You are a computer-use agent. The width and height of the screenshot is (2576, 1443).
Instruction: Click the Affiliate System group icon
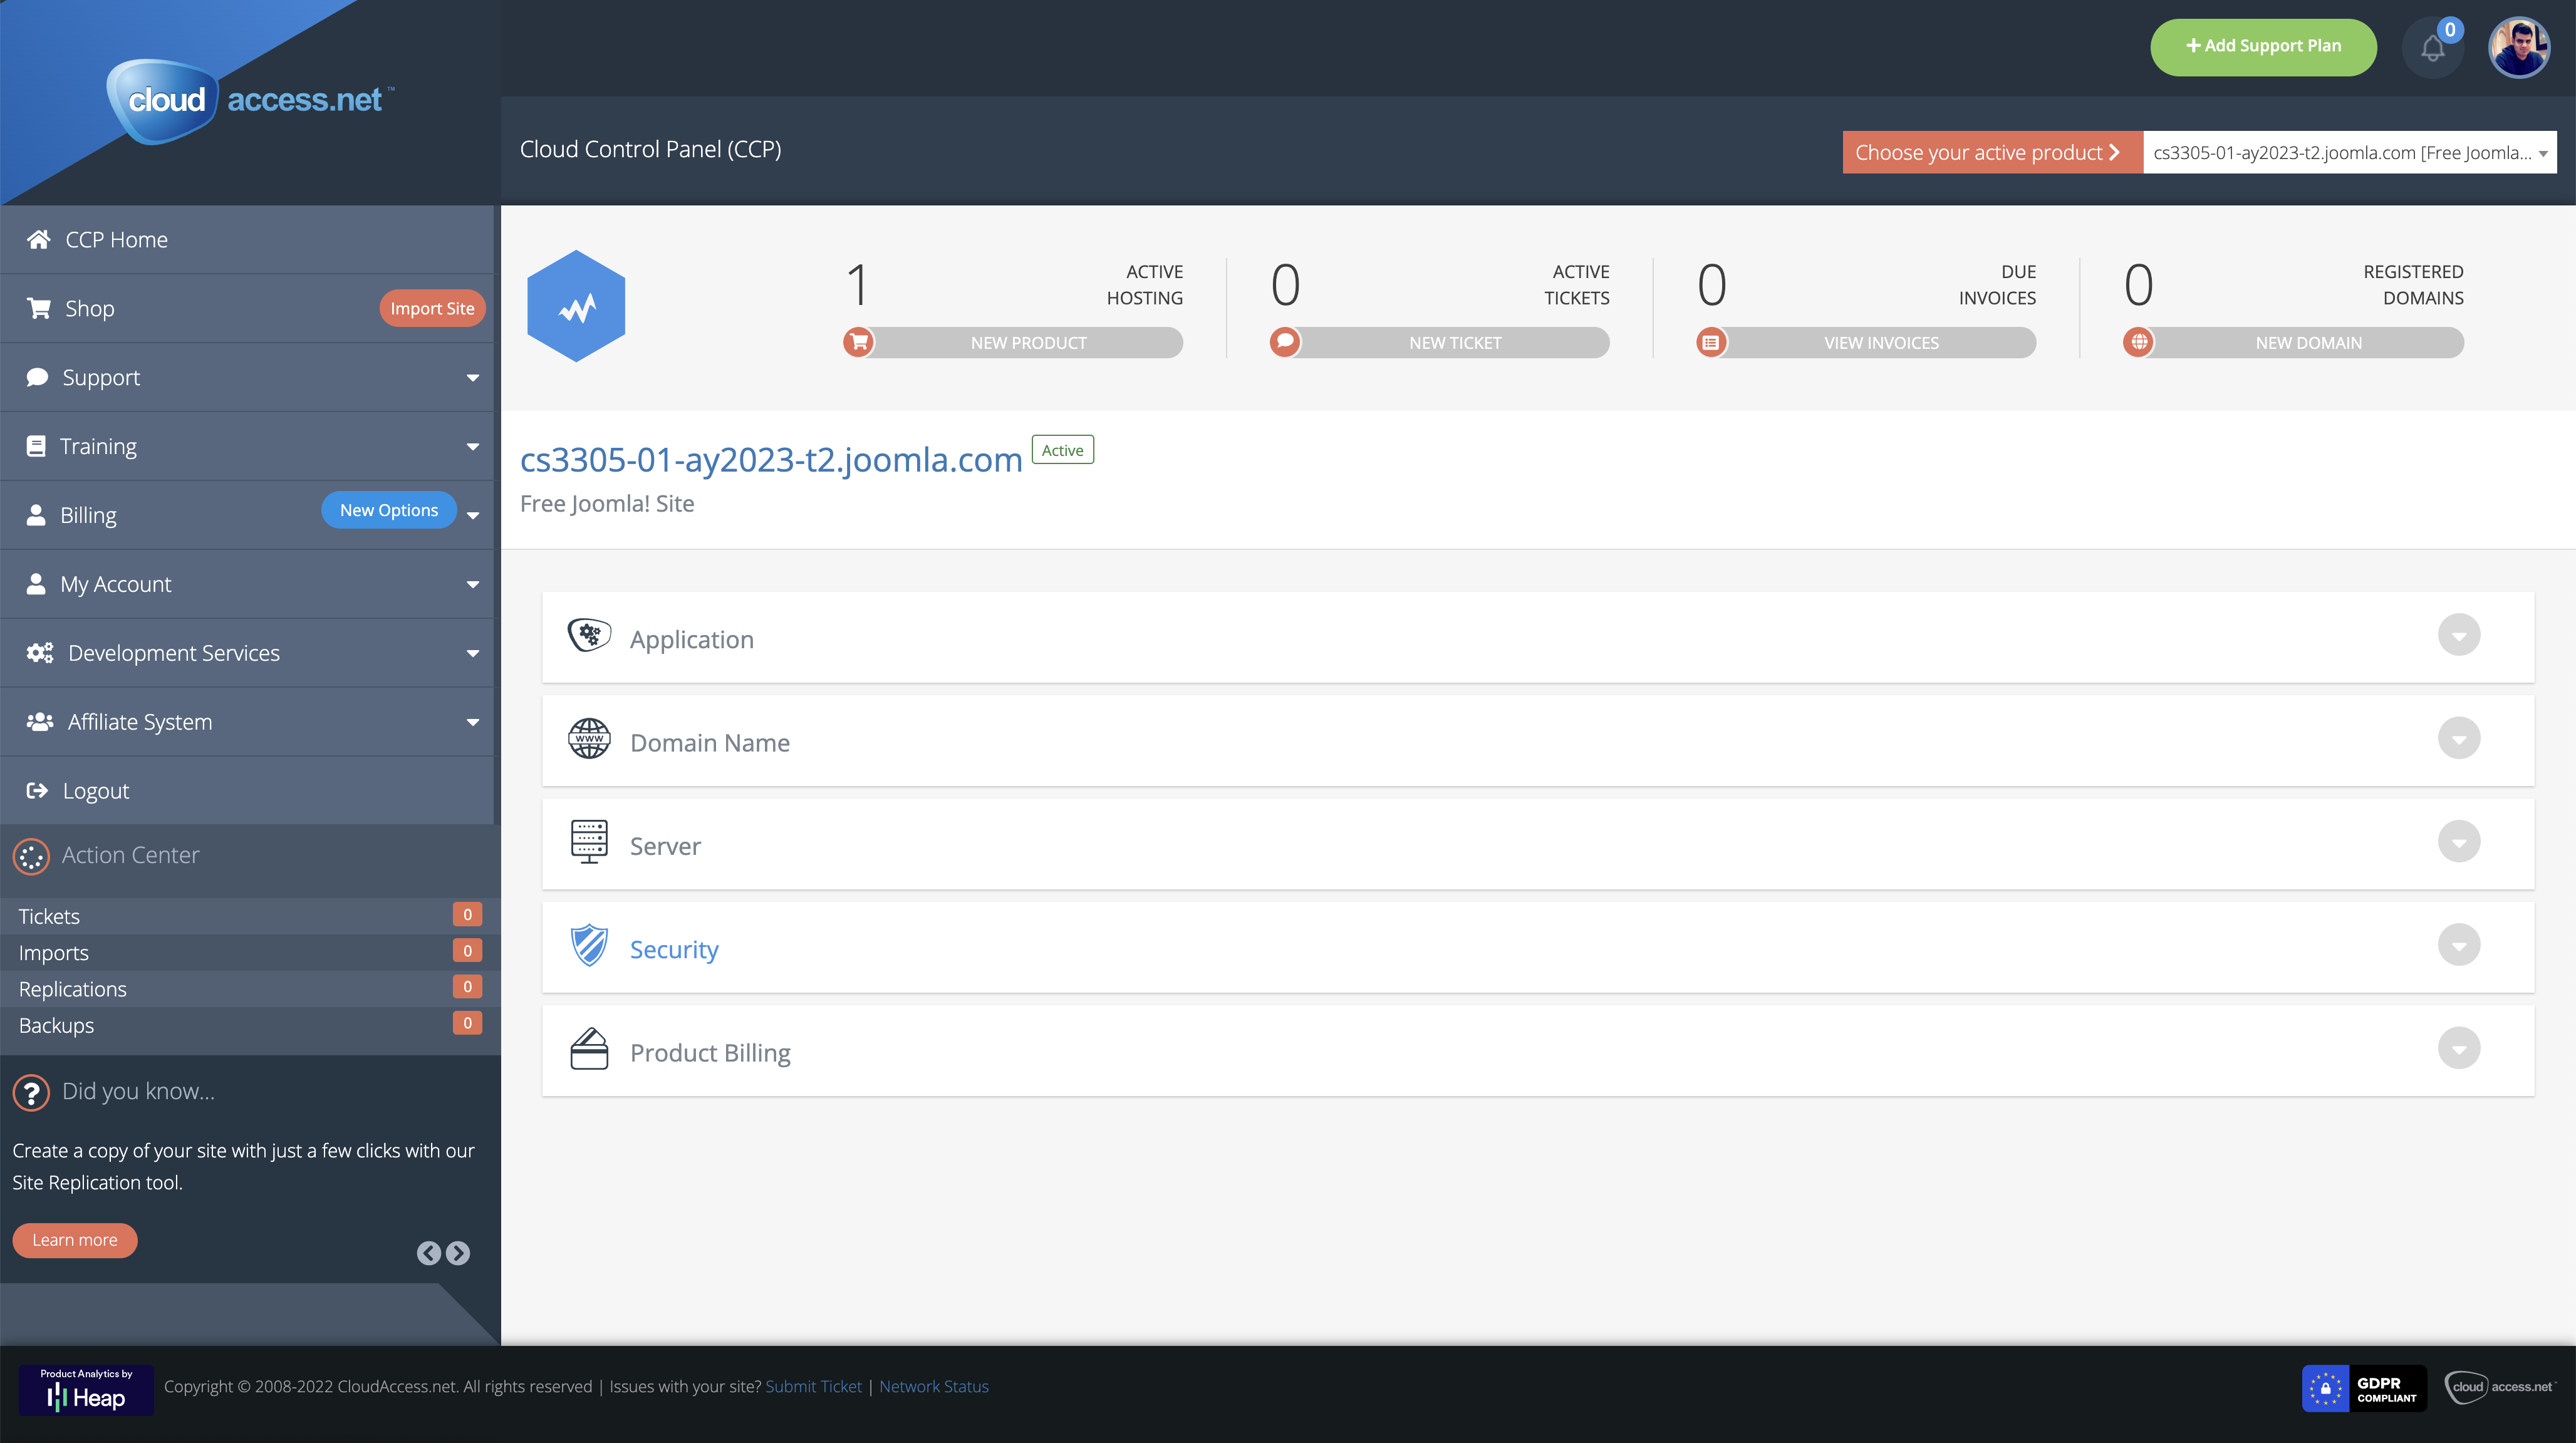pos(40,722)
